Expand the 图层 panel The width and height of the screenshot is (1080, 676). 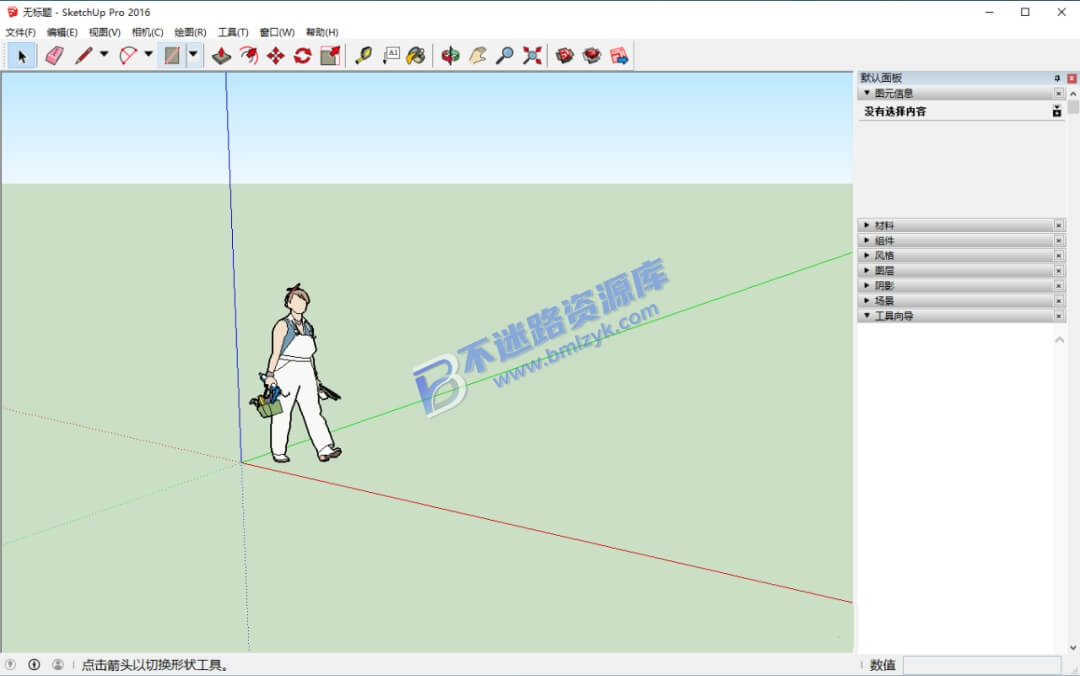point(867,270)
